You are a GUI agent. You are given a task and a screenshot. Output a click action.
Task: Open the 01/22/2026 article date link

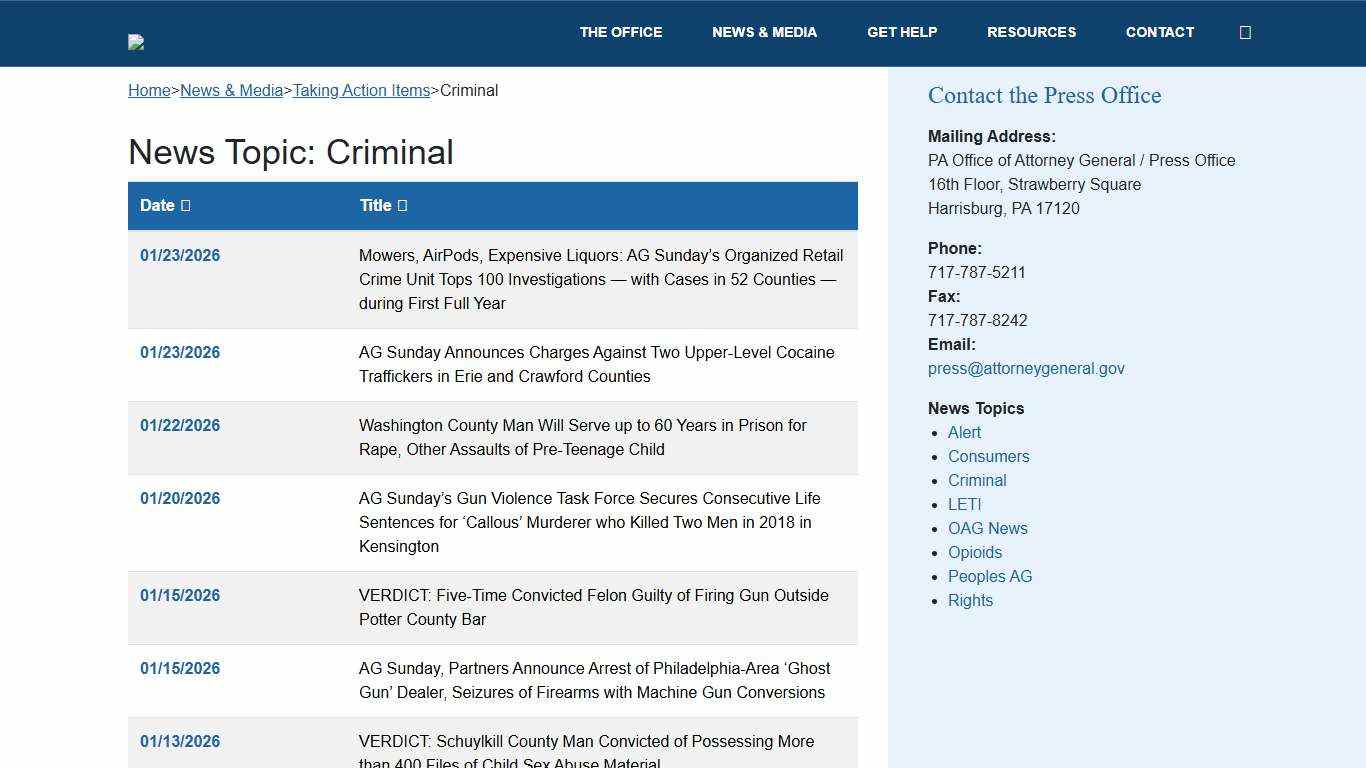pyautogui.click(x=180, y=425)
